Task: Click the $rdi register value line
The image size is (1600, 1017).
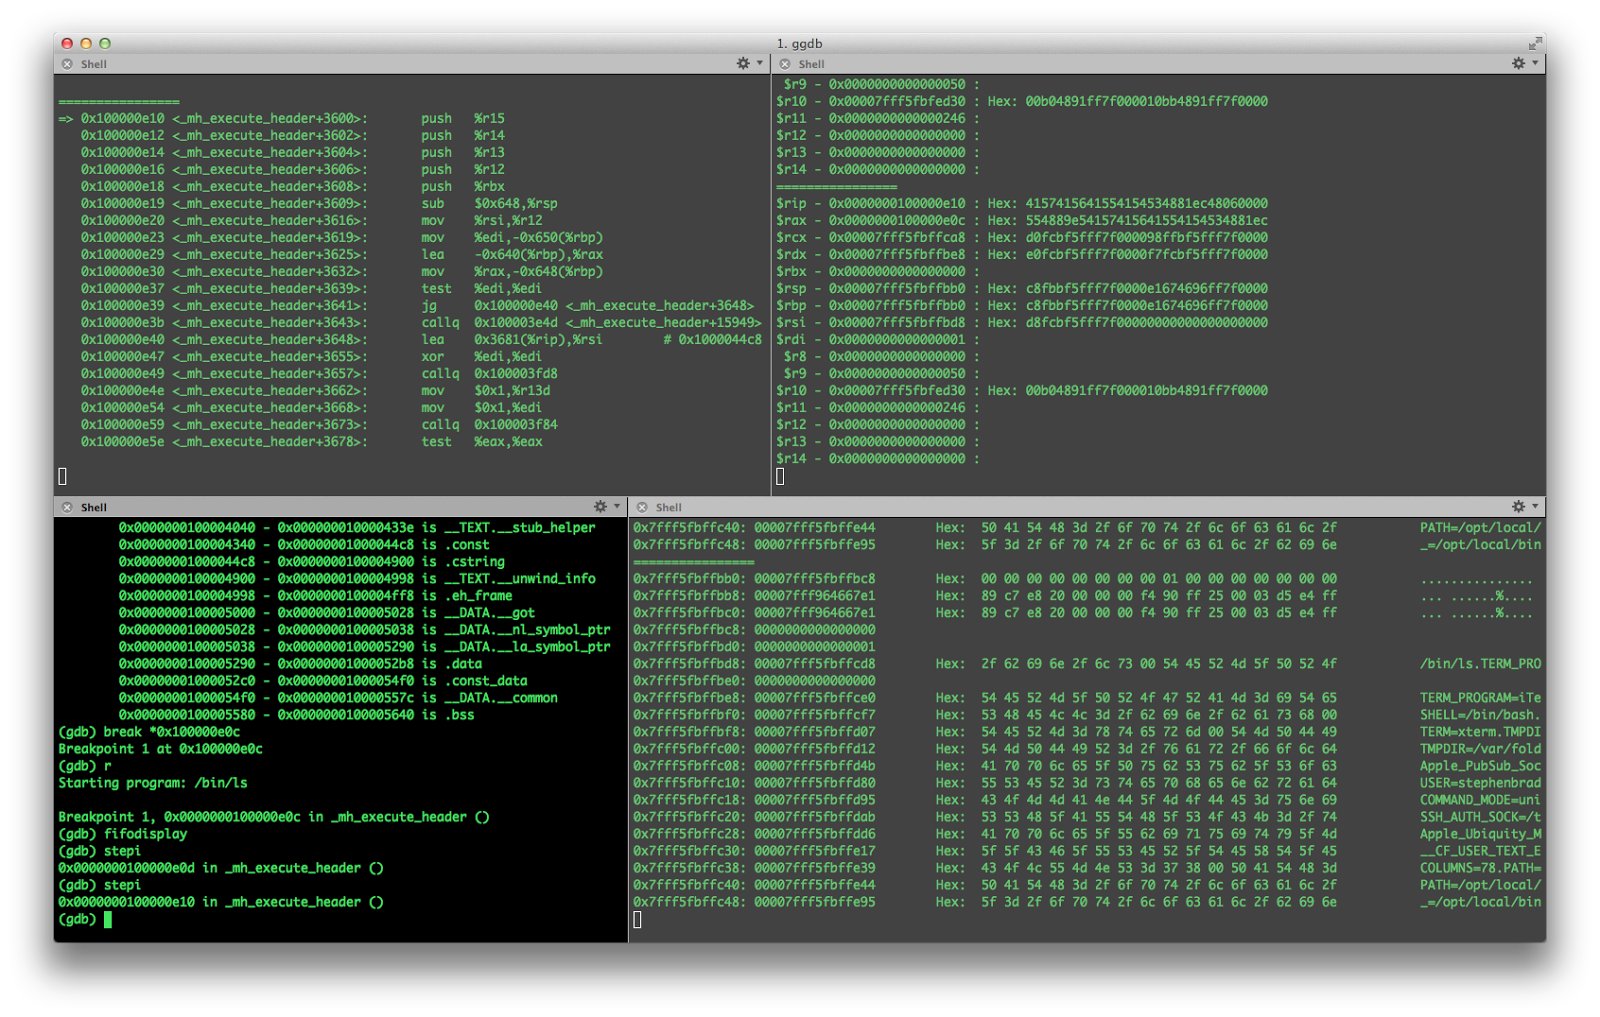Action: tap(878, 340)
